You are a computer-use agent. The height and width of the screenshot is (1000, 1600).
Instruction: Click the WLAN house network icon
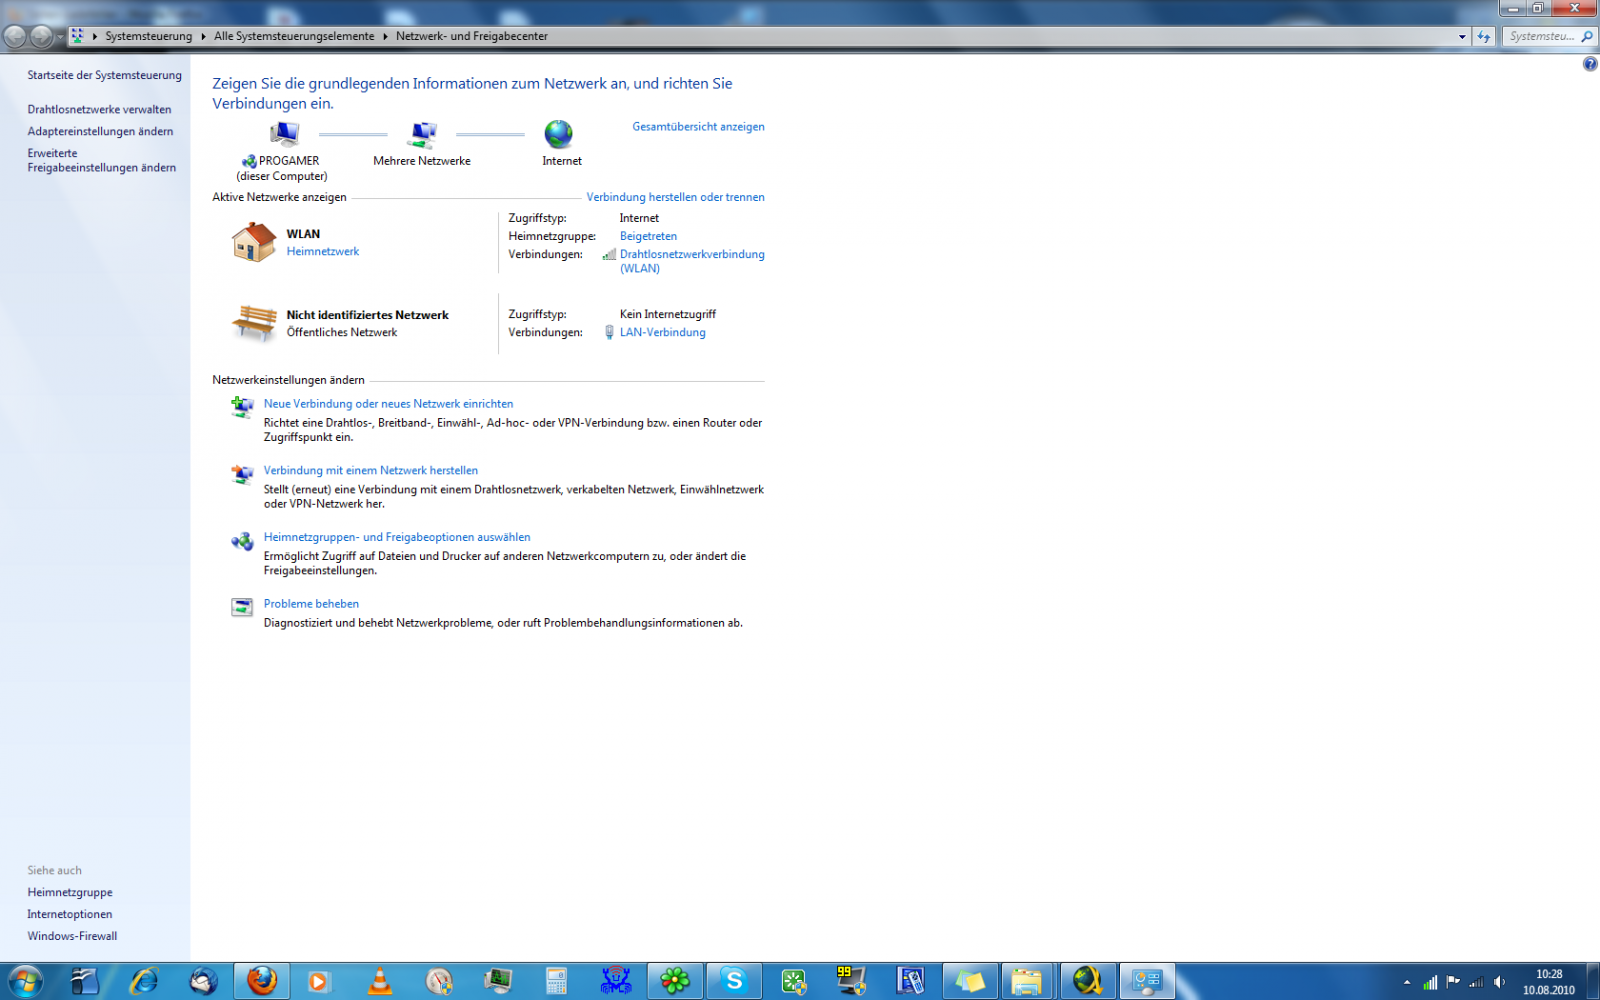click(254, 242)
